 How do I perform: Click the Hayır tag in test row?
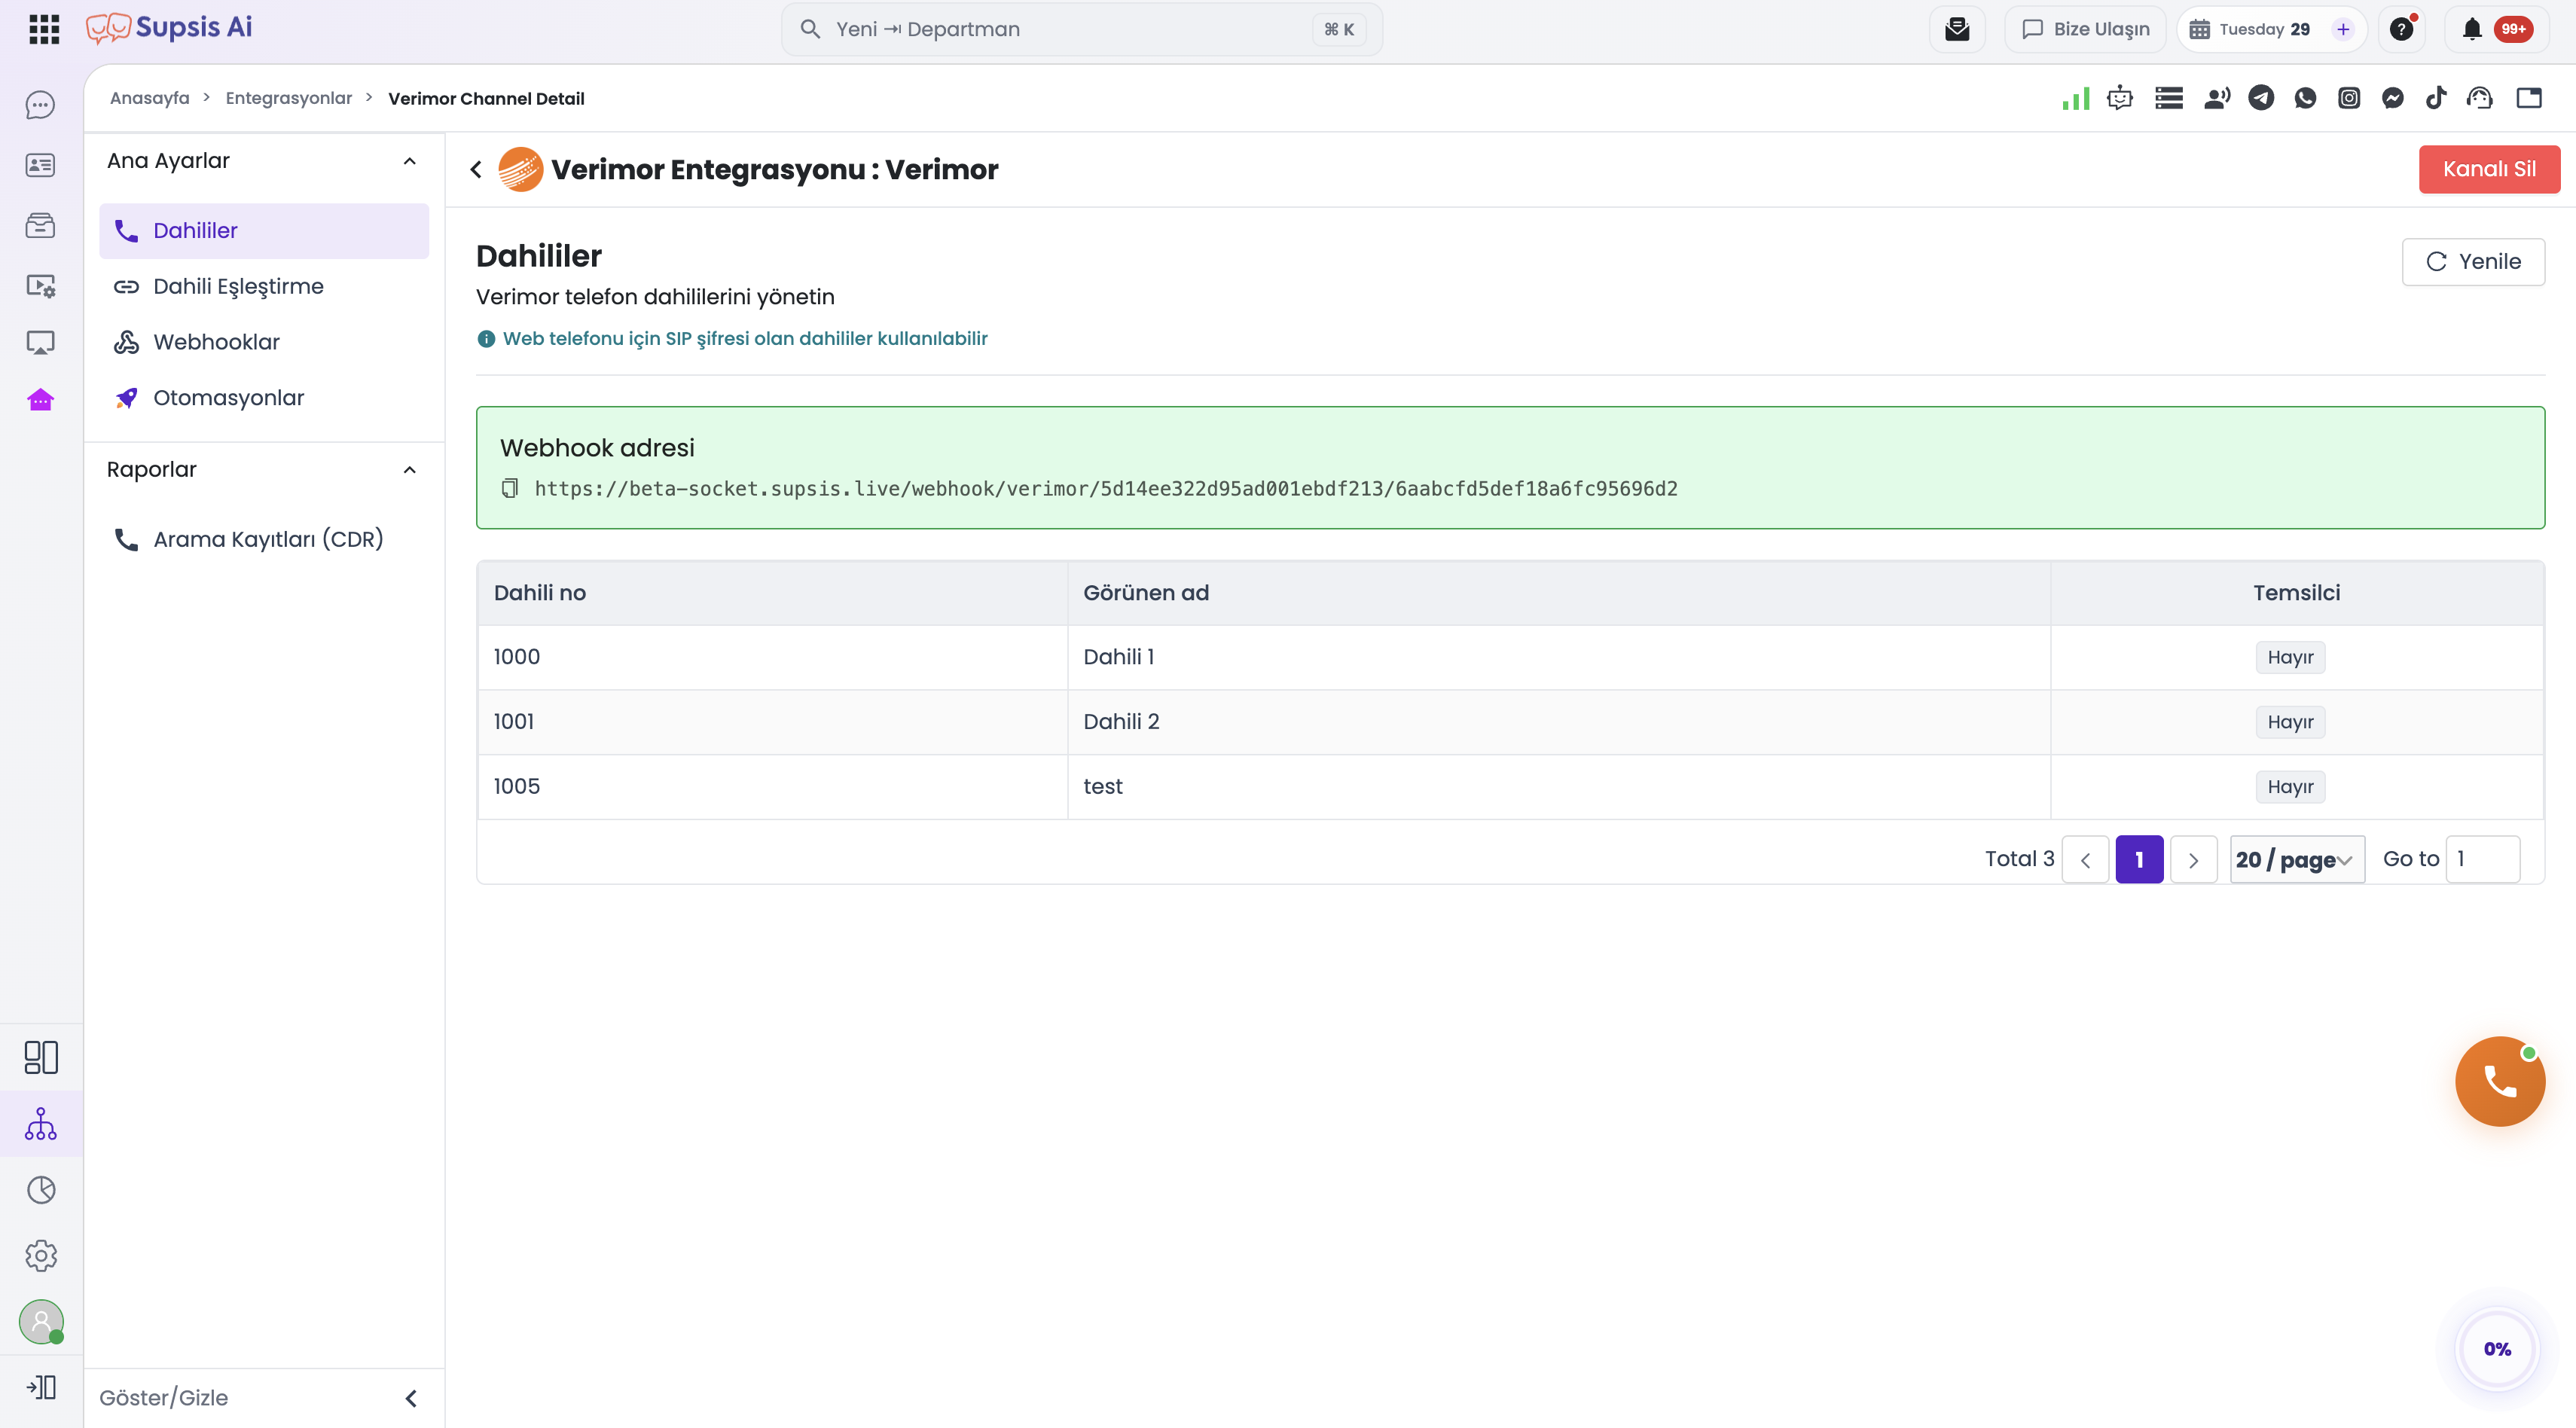2290,787
